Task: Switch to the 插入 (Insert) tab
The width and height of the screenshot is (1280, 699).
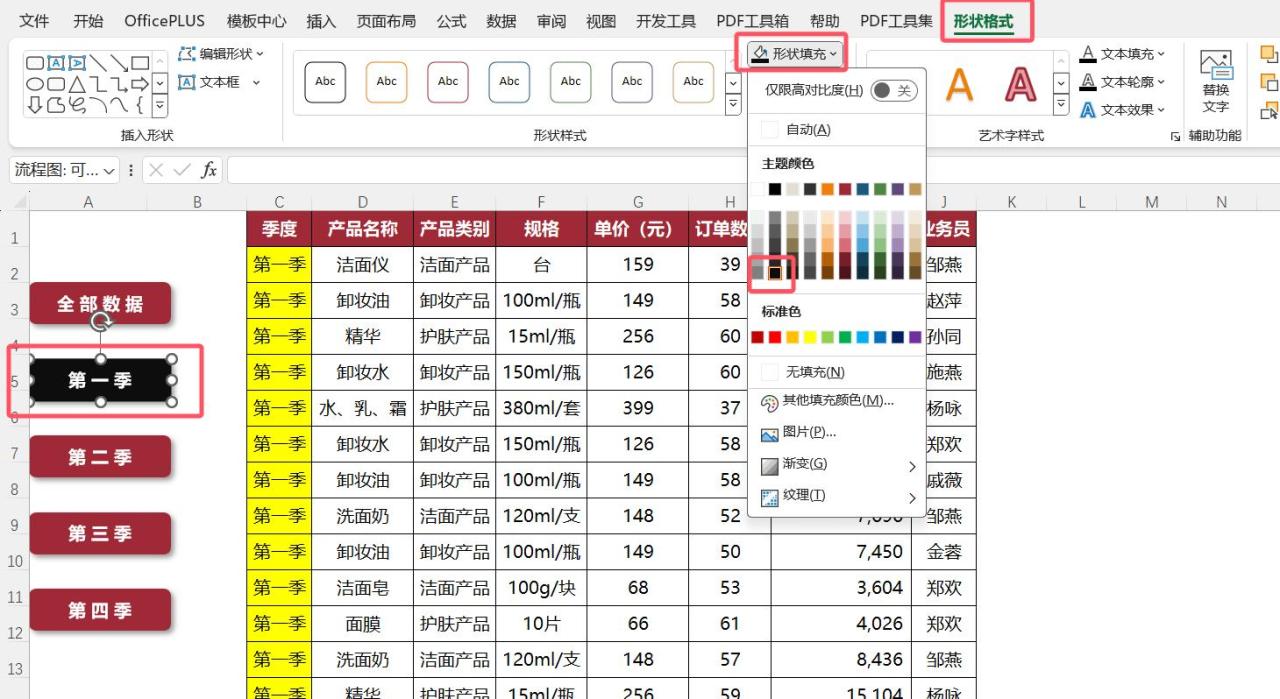Action: pyautogui.click(x=321, y=21)
